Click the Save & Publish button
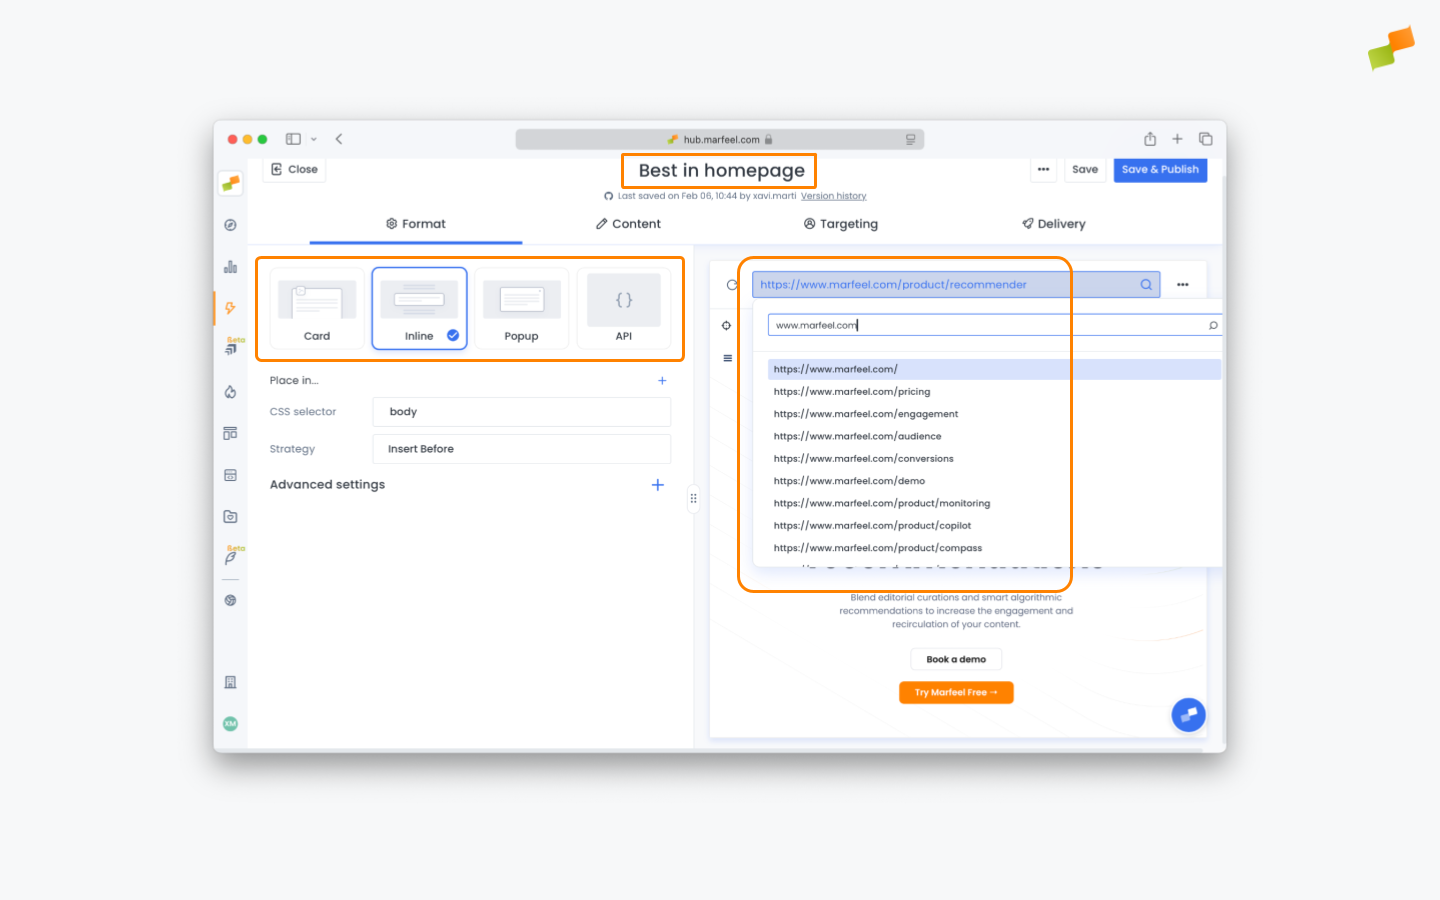 click(1160, 169)
